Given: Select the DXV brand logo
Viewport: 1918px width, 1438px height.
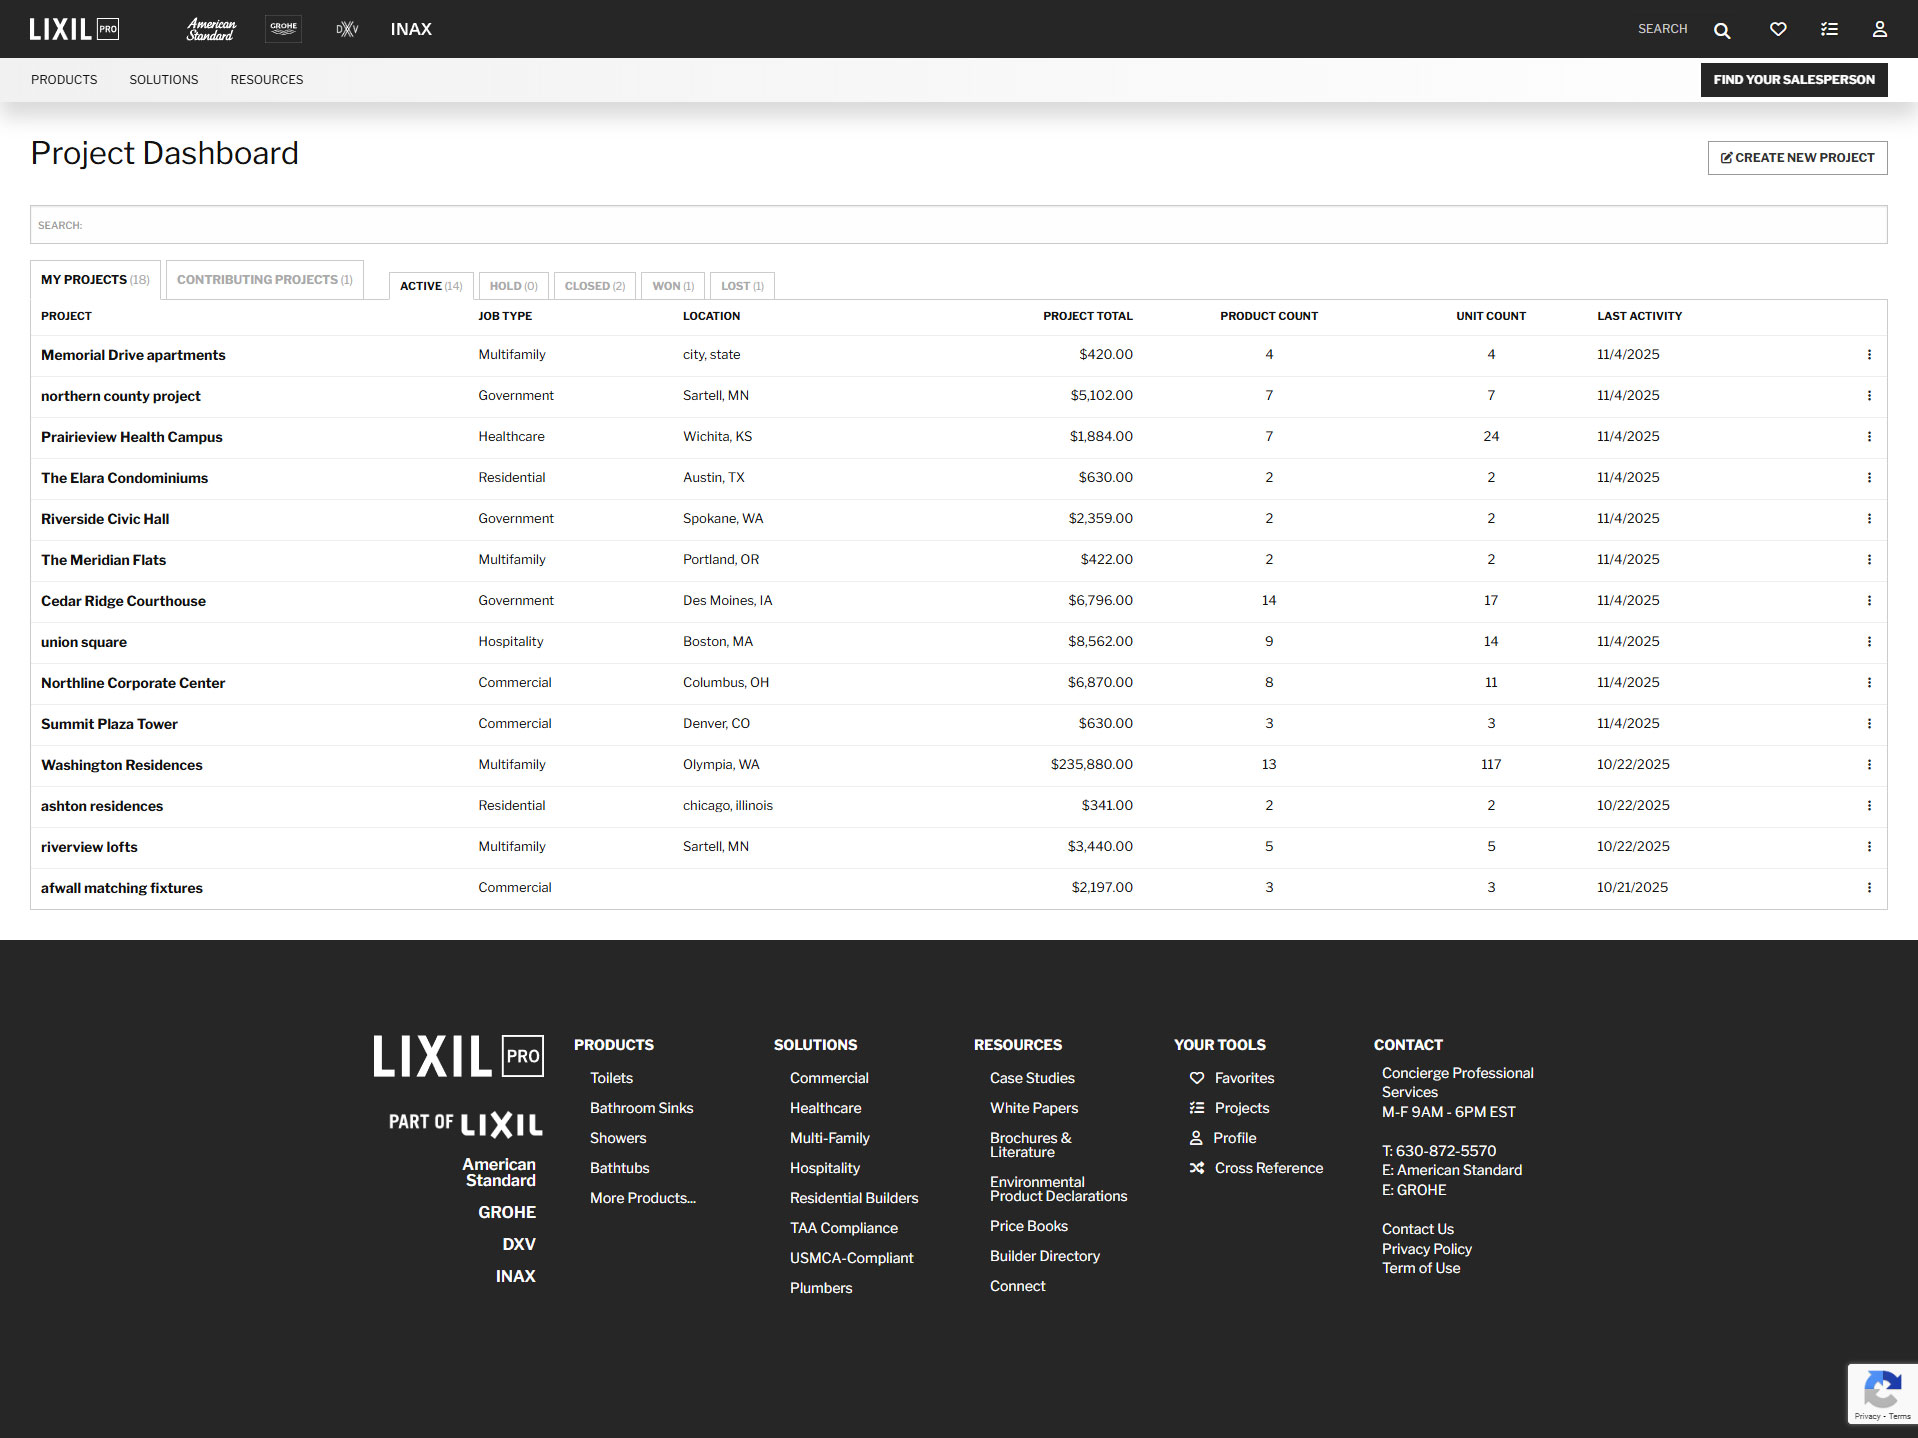Looking at the screenshot, I should 346,29.
